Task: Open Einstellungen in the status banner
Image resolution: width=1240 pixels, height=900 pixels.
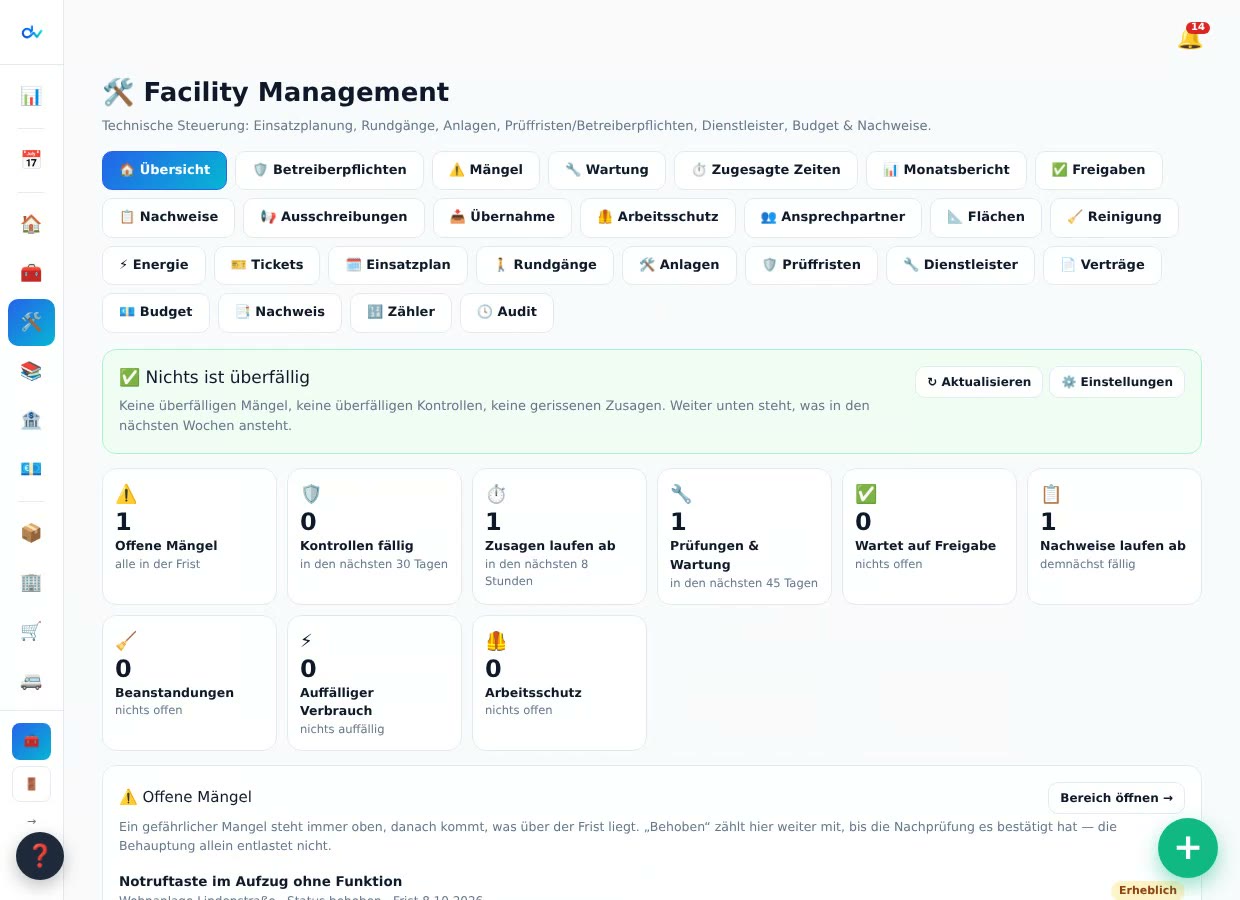Action: click(x=1117, y=382)
